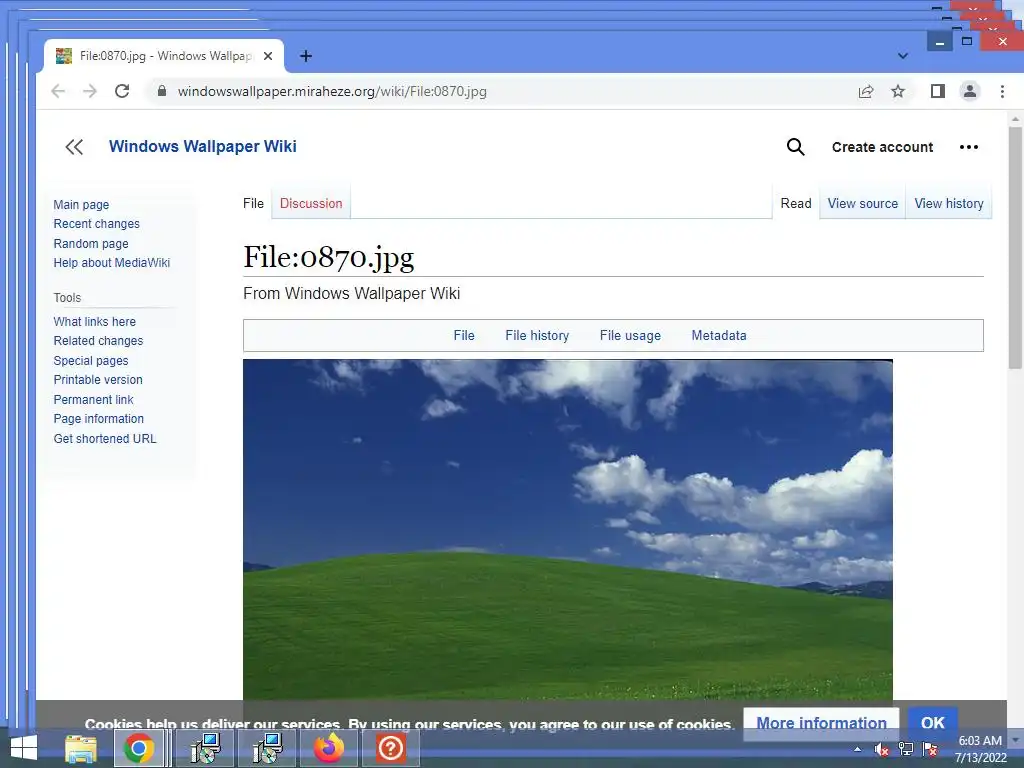Open Page information link
Viewport: 1024px width, 768px height.
pos(99,419)
